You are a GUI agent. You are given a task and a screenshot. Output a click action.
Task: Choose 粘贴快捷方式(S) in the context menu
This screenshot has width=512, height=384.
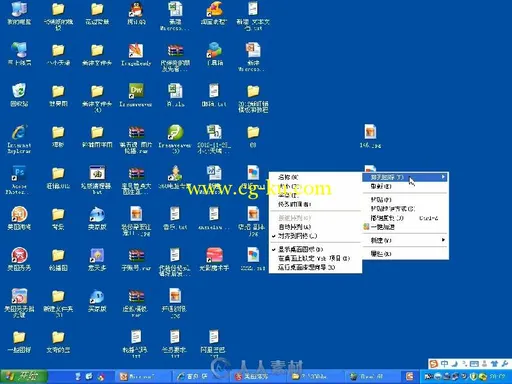click(x=405, y=209)
